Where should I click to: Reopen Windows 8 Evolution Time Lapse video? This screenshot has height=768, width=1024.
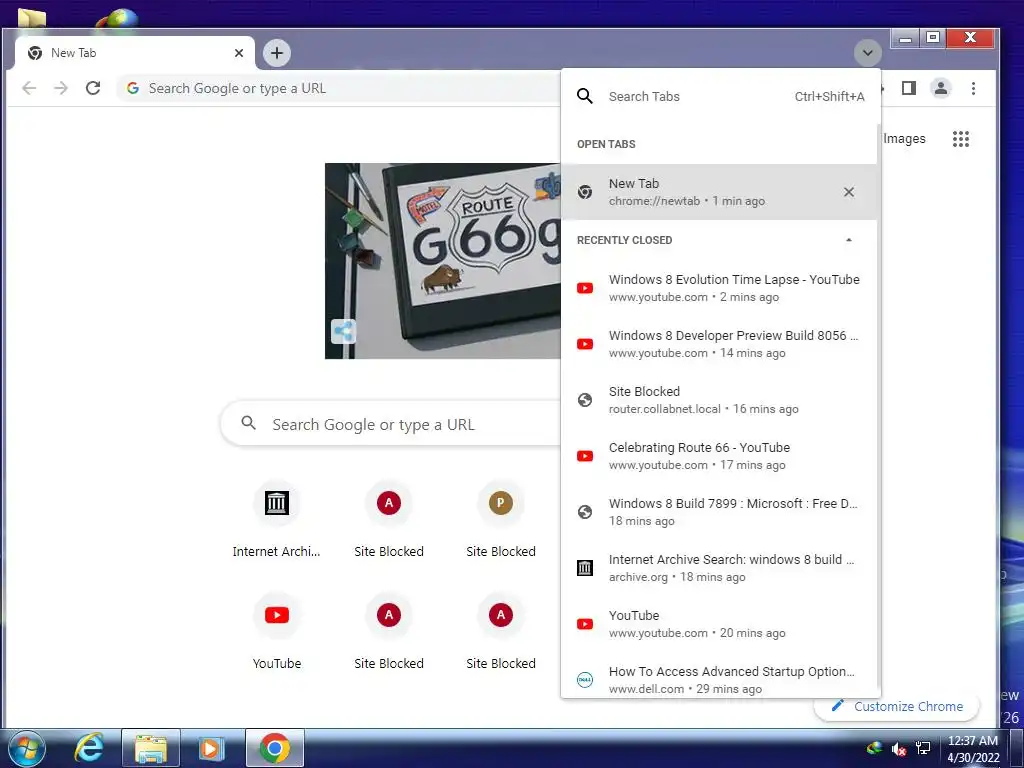718,288
